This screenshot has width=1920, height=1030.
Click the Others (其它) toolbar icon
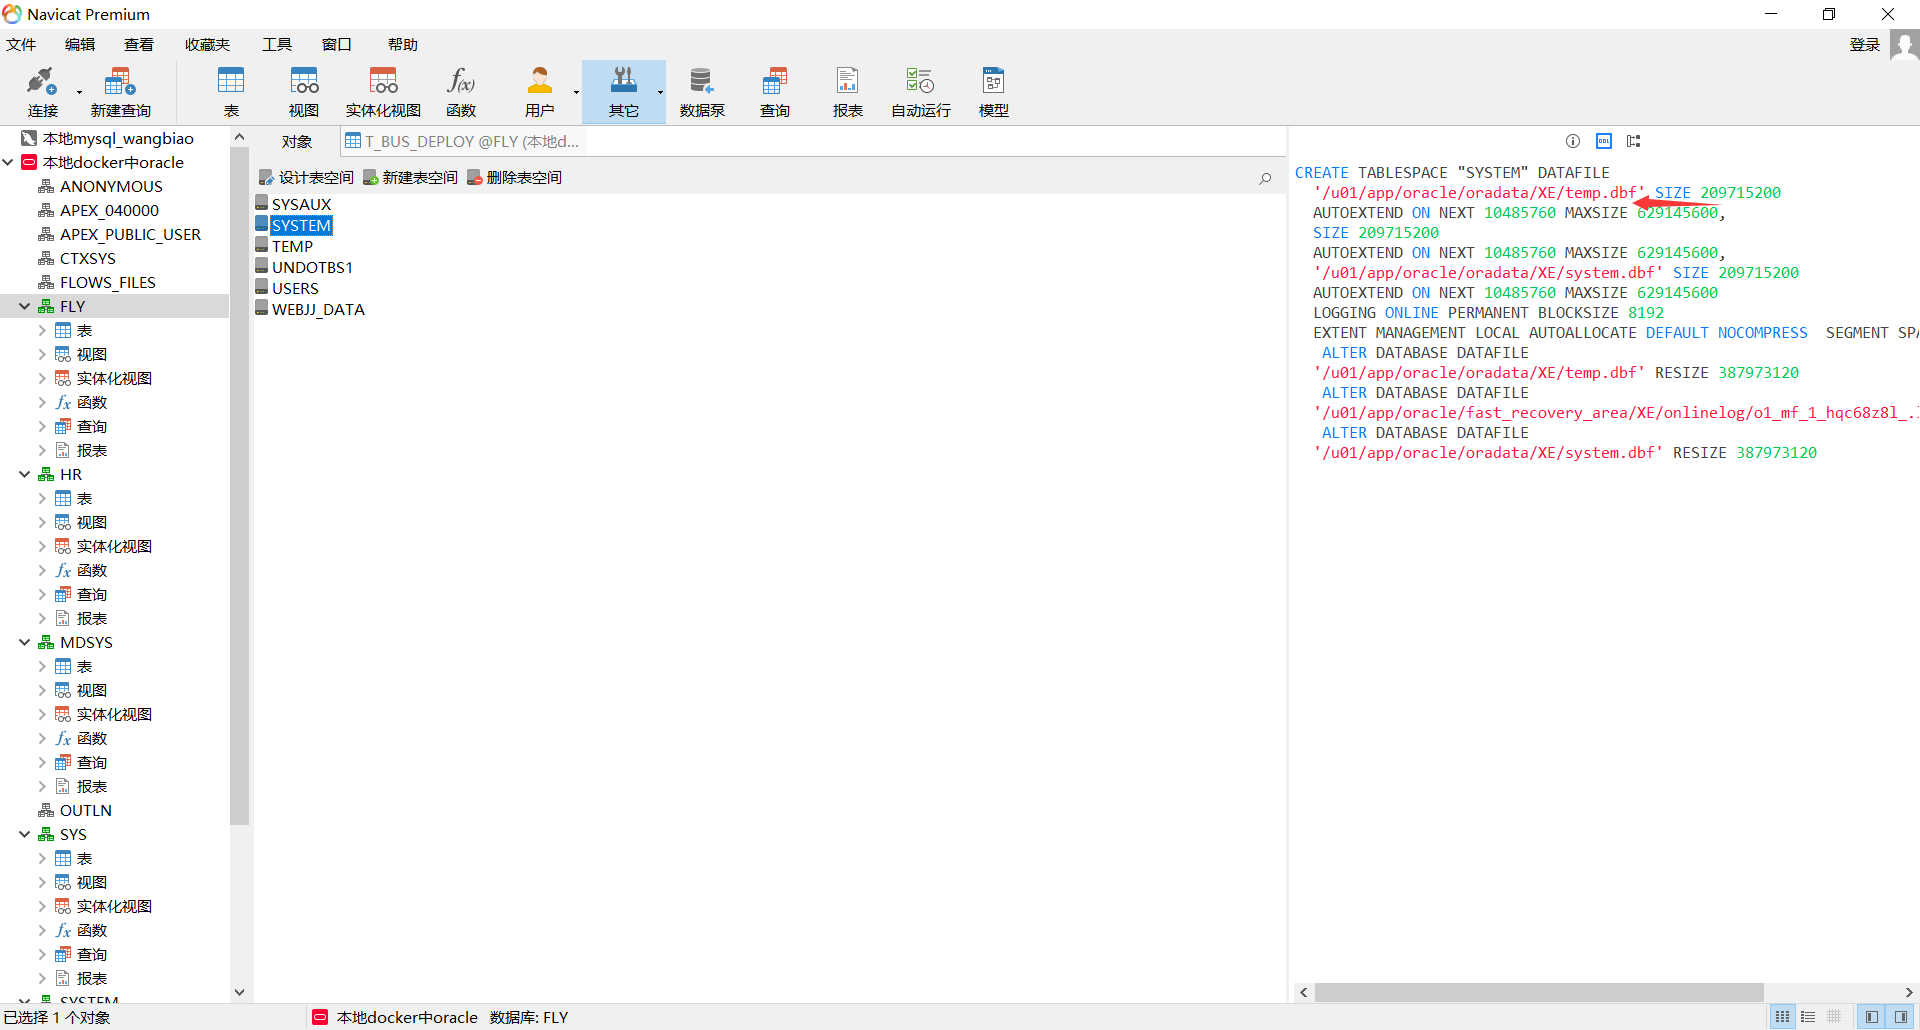click(624, 92)
